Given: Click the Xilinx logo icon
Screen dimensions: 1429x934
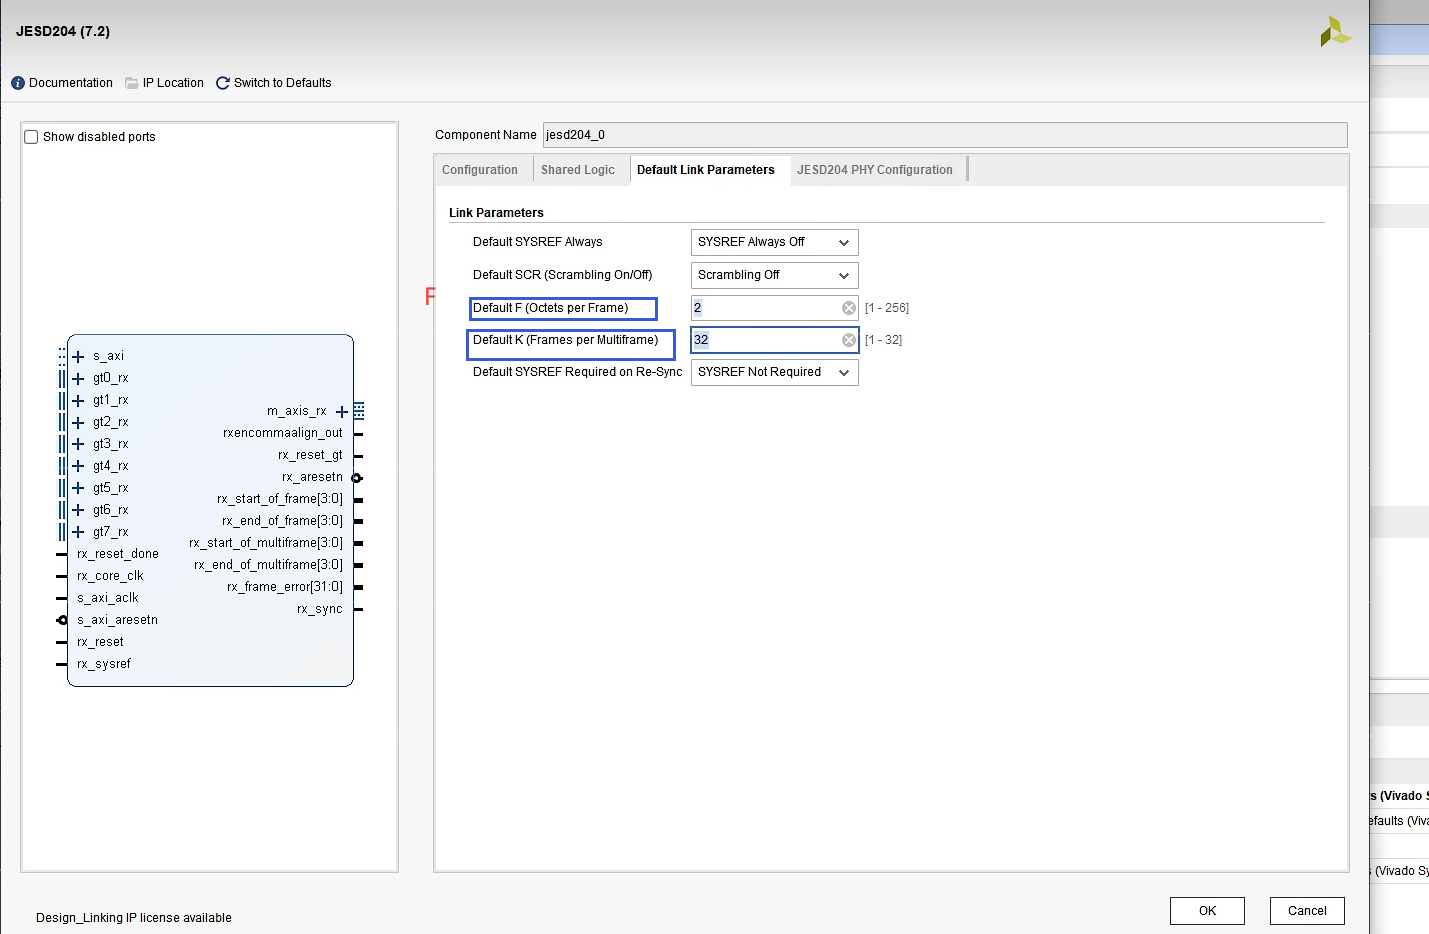Looking at the screenshot, I should [x=1335, y=32].
